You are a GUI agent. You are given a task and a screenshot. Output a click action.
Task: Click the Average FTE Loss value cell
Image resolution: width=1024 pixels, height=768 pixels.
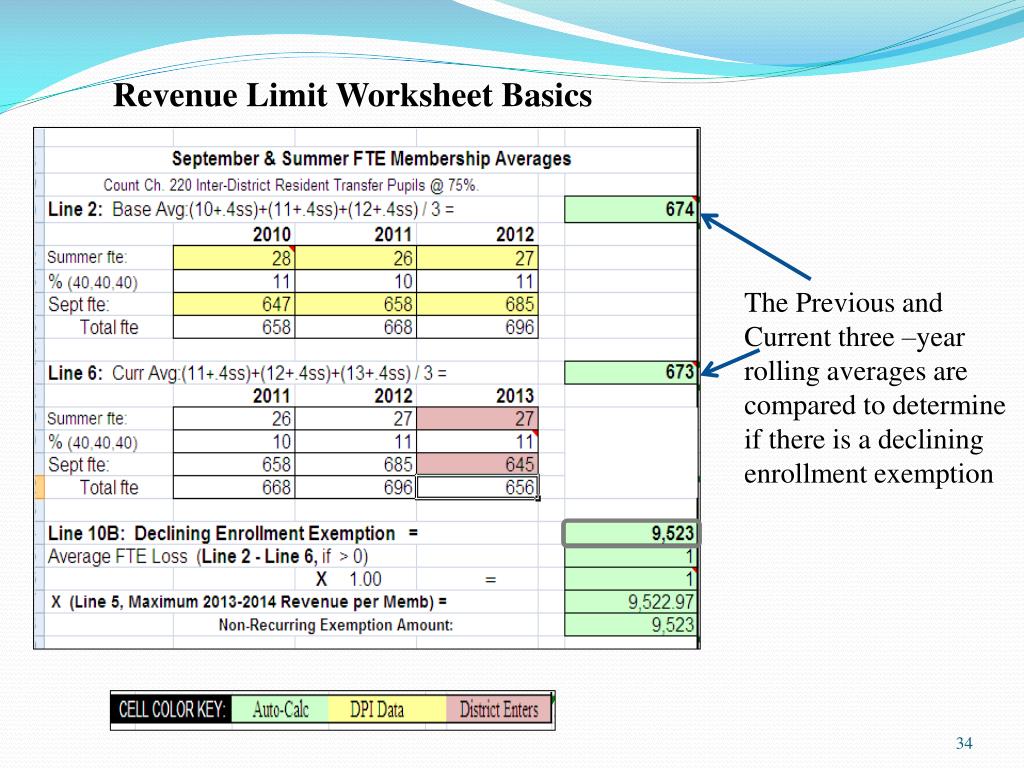click(631, 556)
